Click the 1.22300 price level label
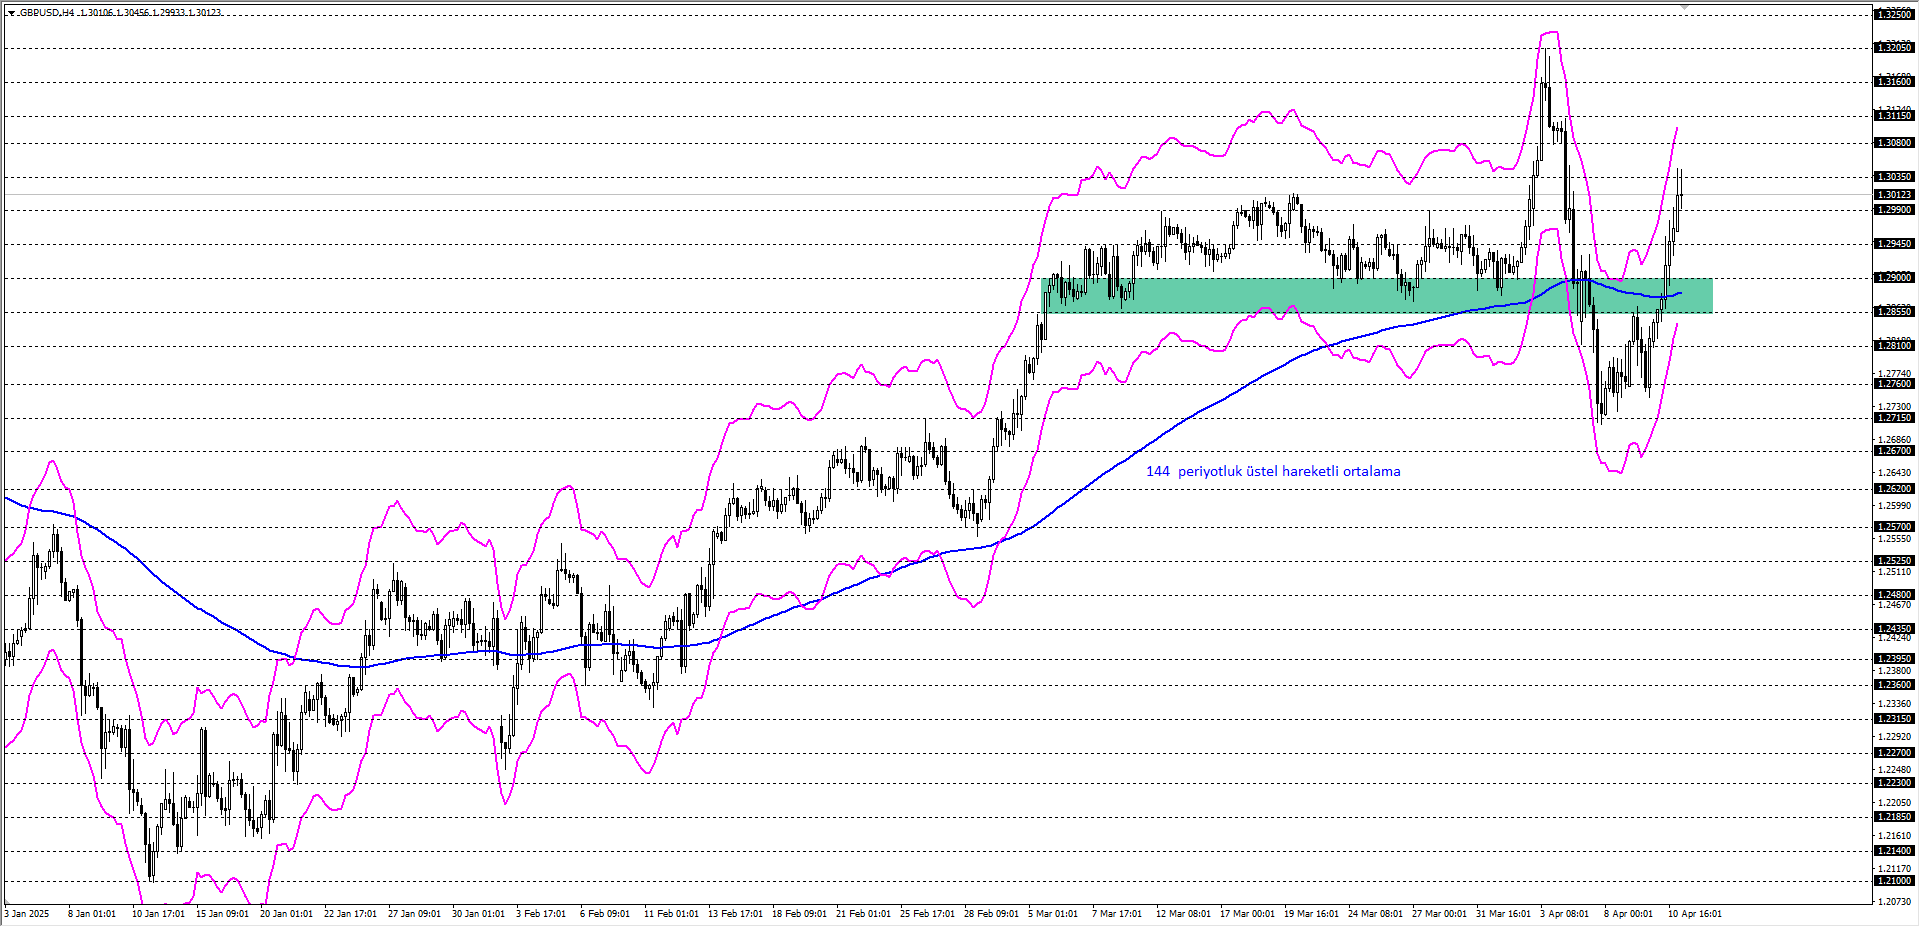 point(1894,783)
